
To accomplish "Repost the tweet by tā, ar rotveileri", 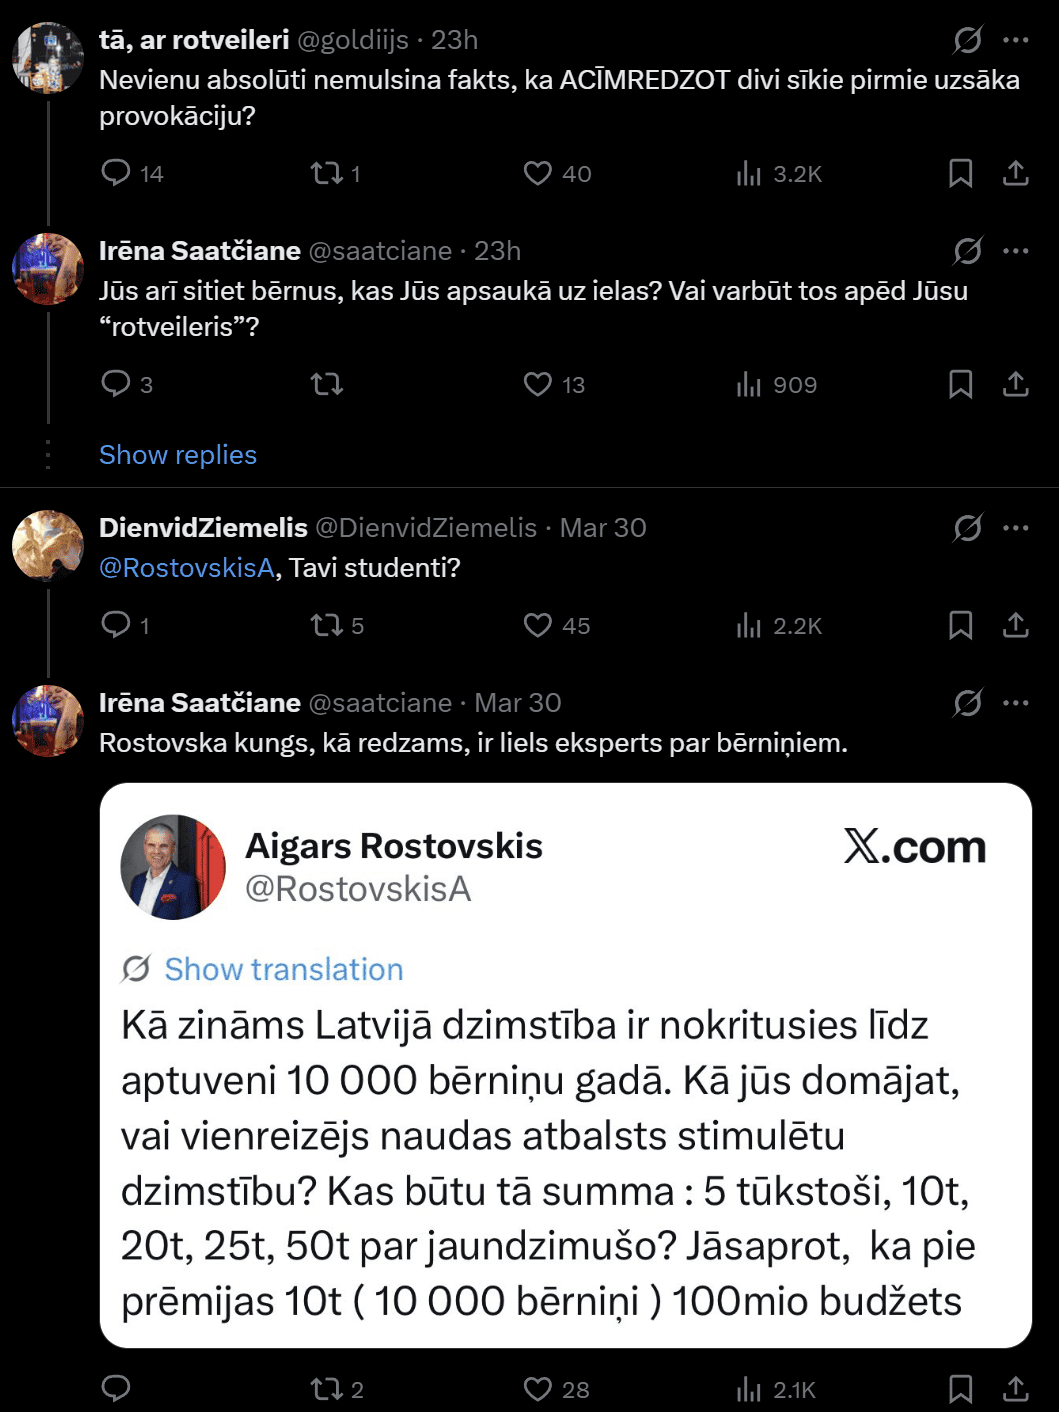I will [x=327, y=173].
